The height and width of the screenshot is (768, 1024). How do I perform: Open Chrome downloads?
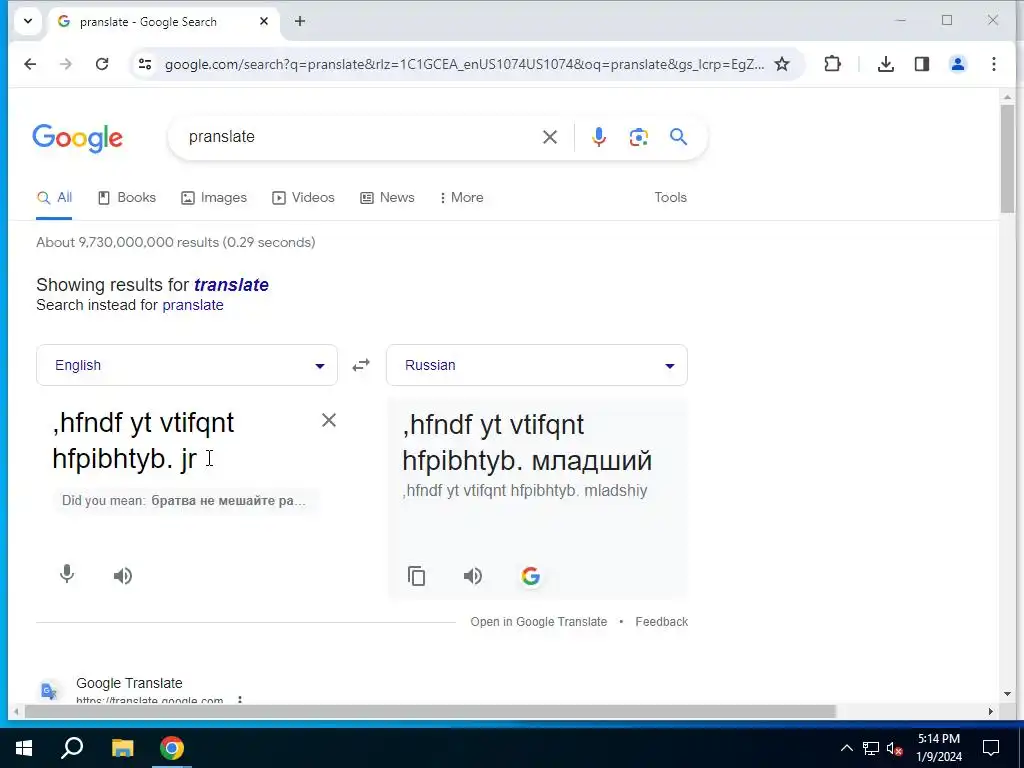[x=886, y=64]
